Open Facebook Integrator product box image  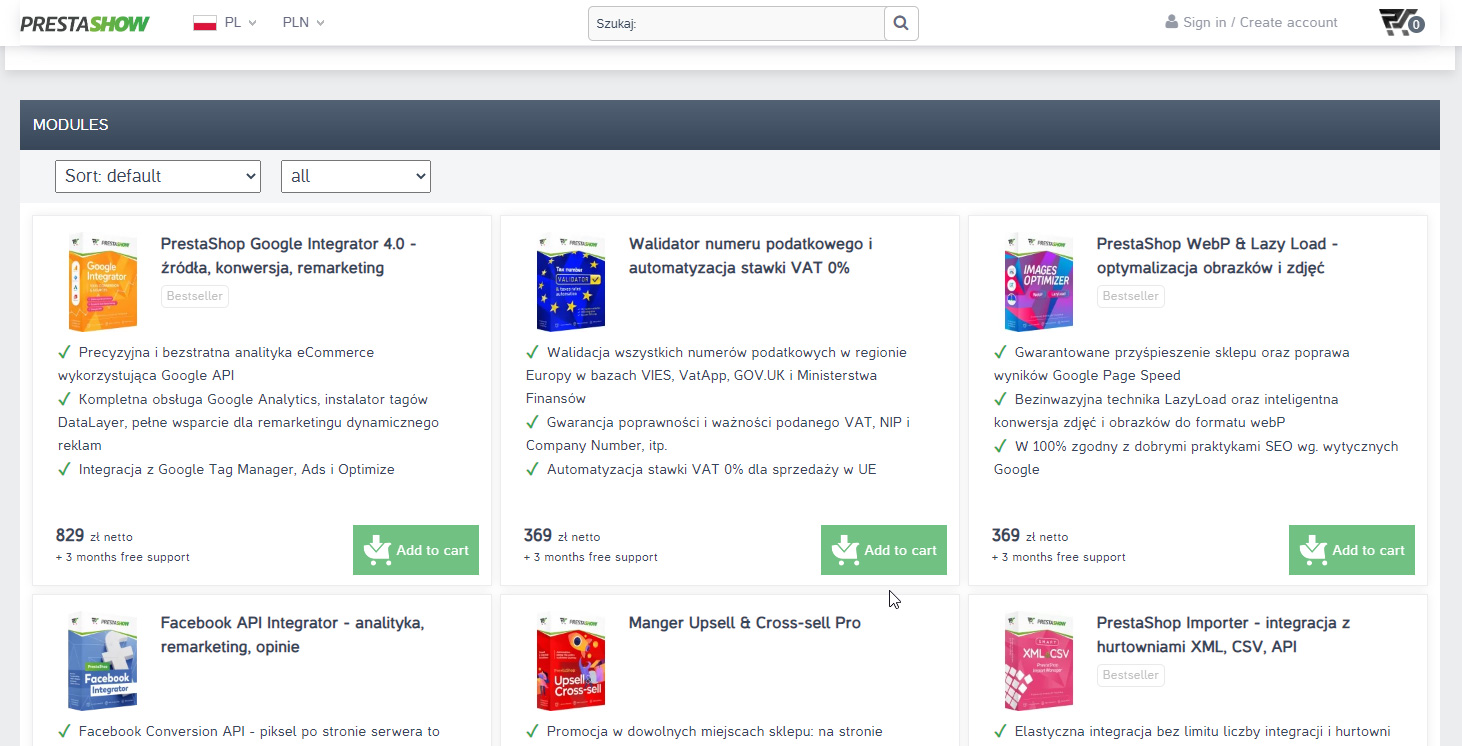[102, 661]
